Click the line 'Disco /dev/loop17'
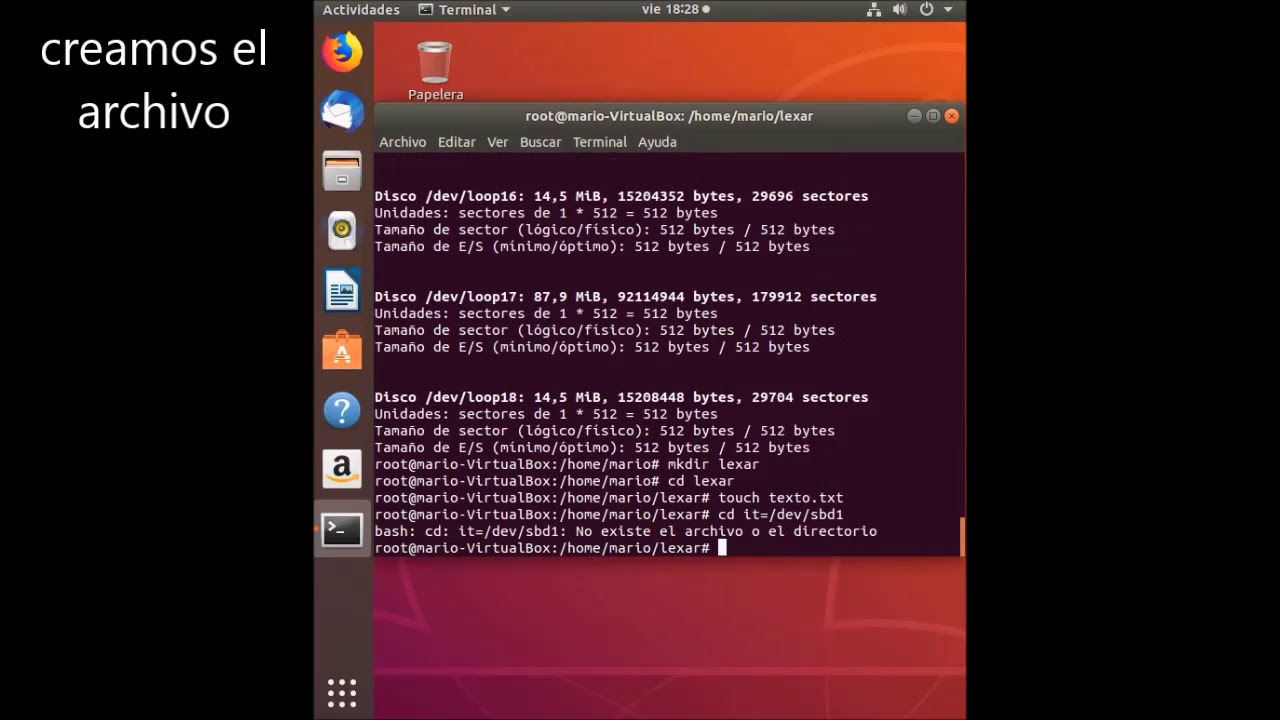 pyautogui.click(x=625, y=297)
